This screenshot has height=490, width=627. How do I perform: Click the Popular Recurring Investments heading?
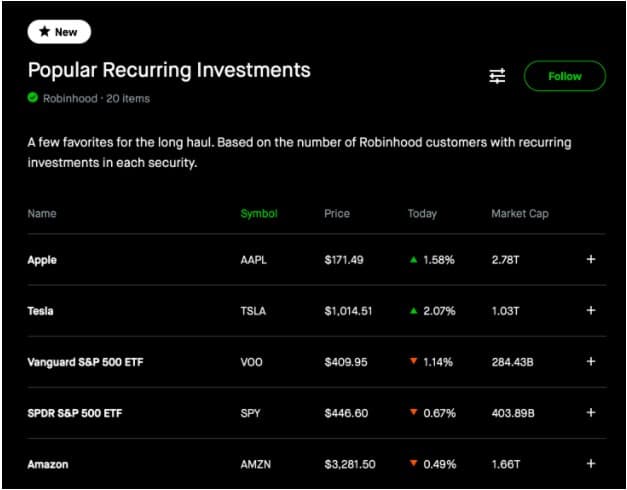pyautogui.click(x=169, y=70)
